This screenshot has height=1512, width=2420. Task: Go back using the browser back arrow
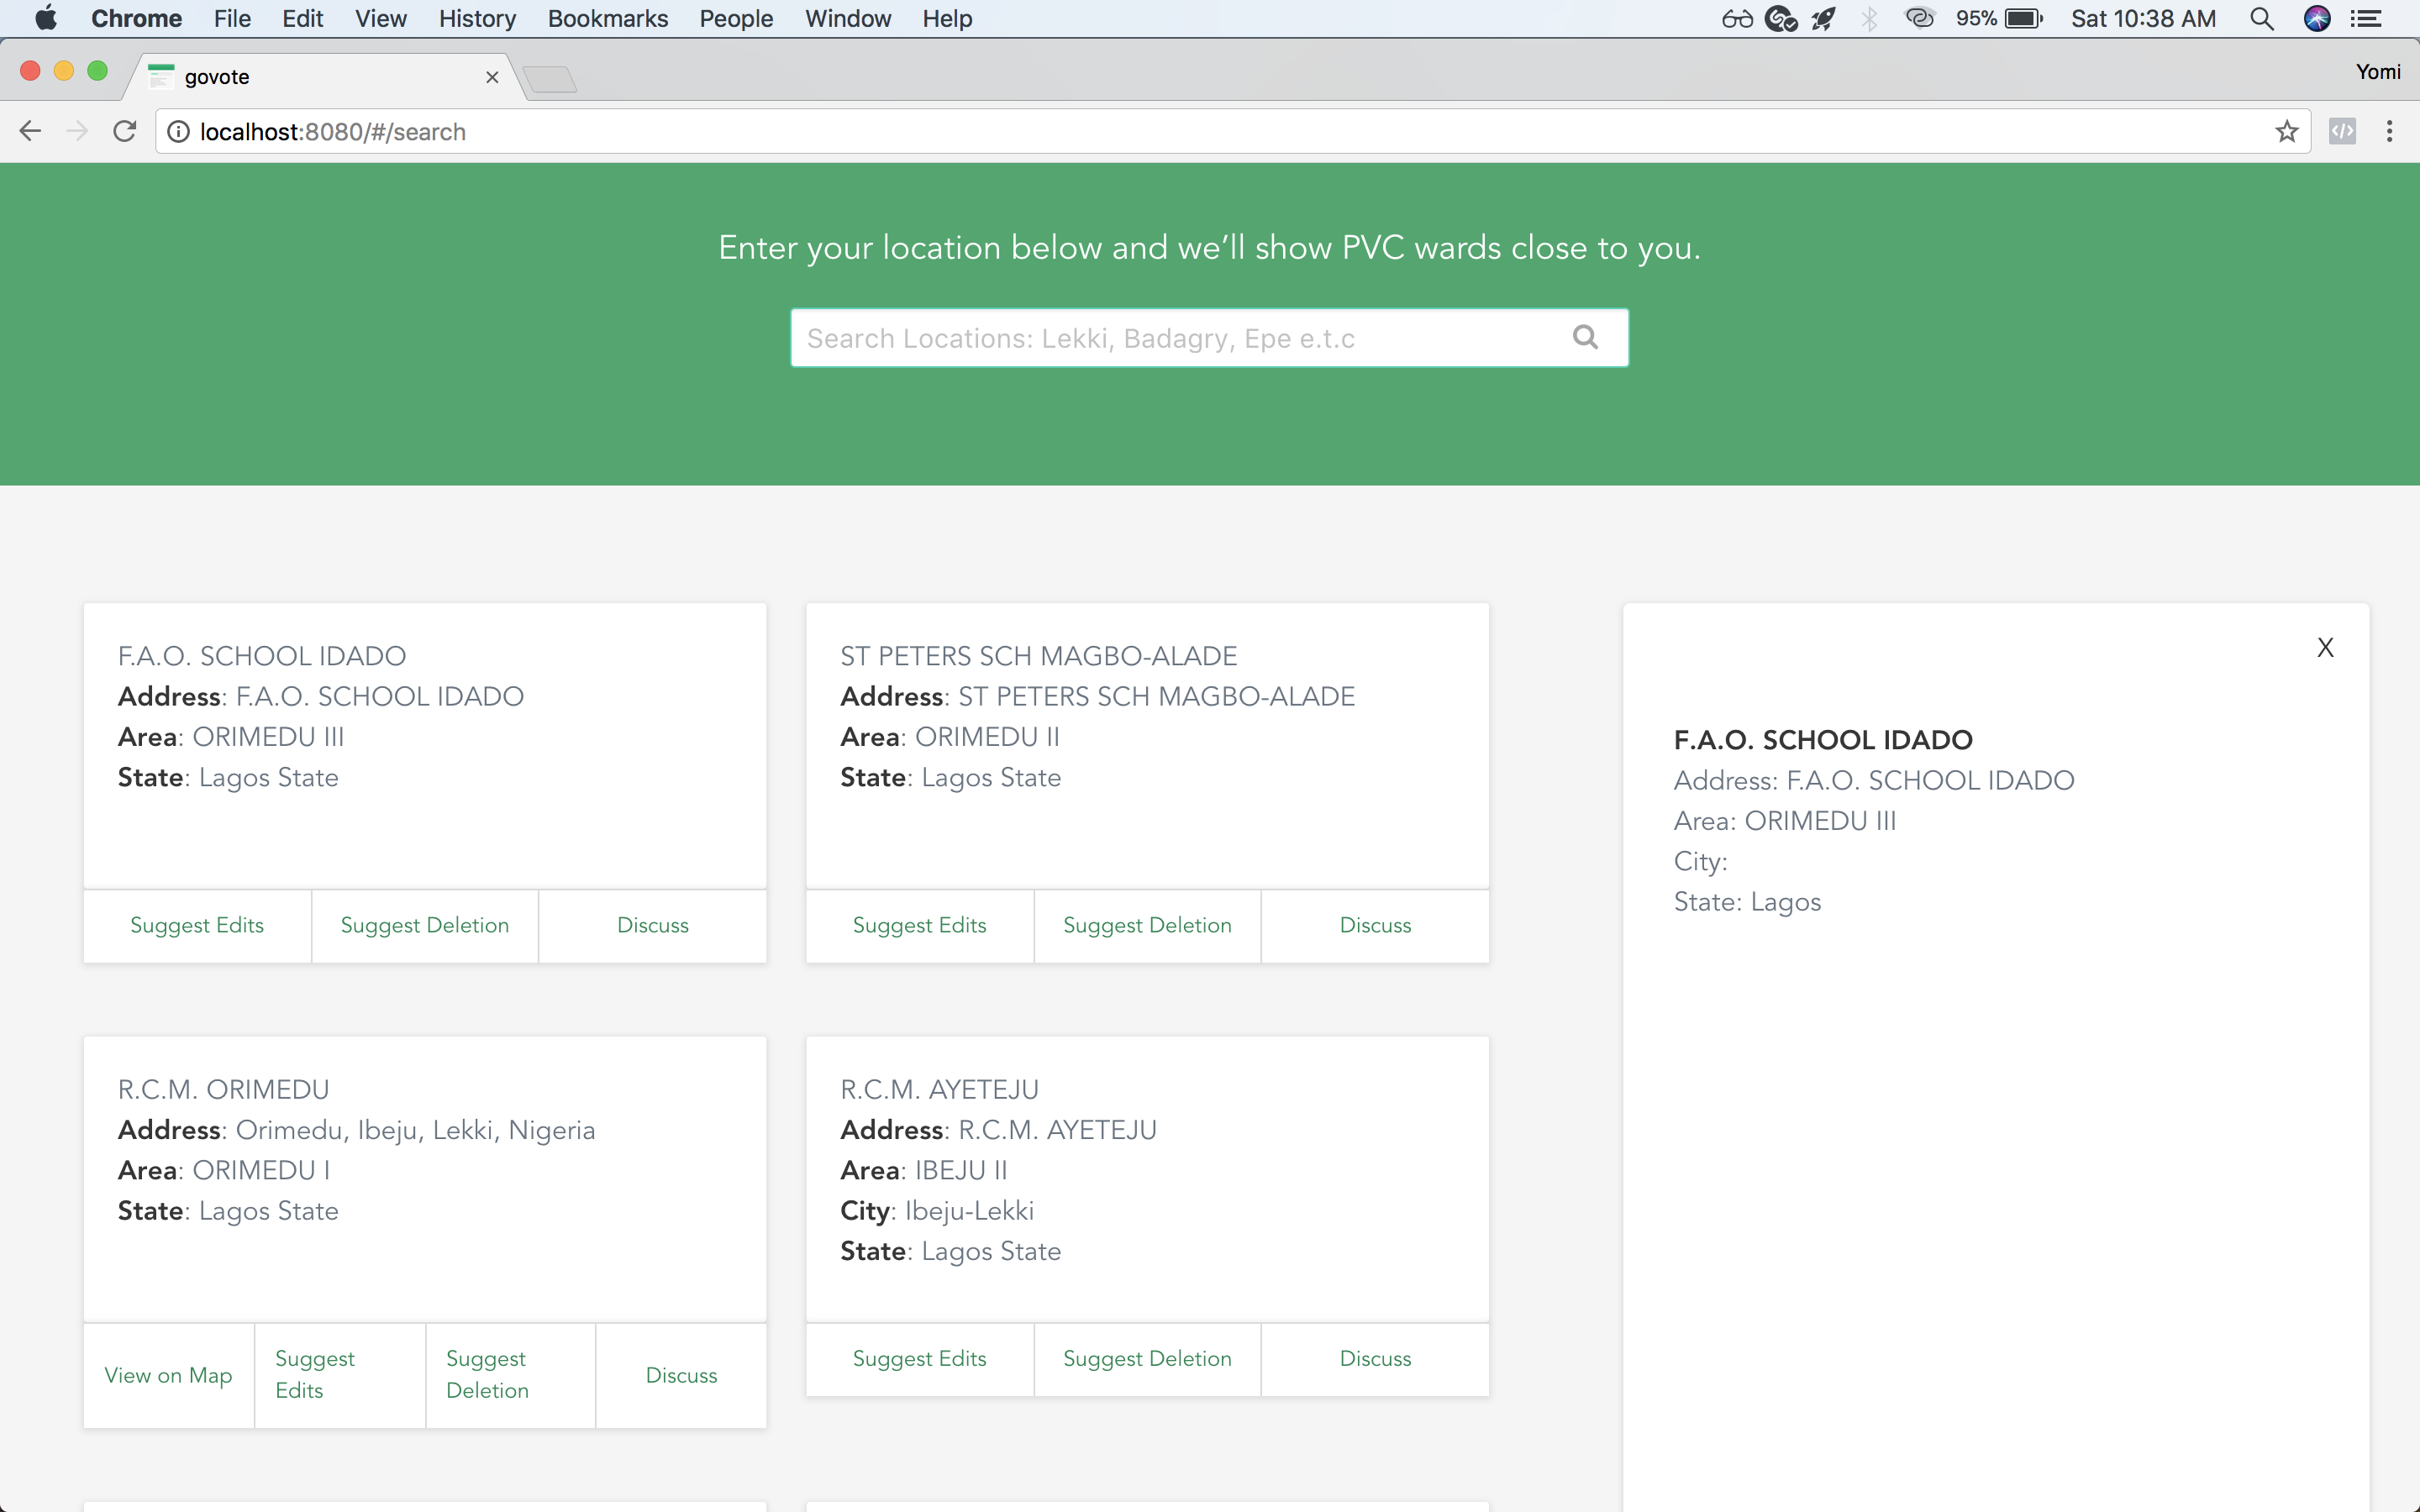coord(30,131)
